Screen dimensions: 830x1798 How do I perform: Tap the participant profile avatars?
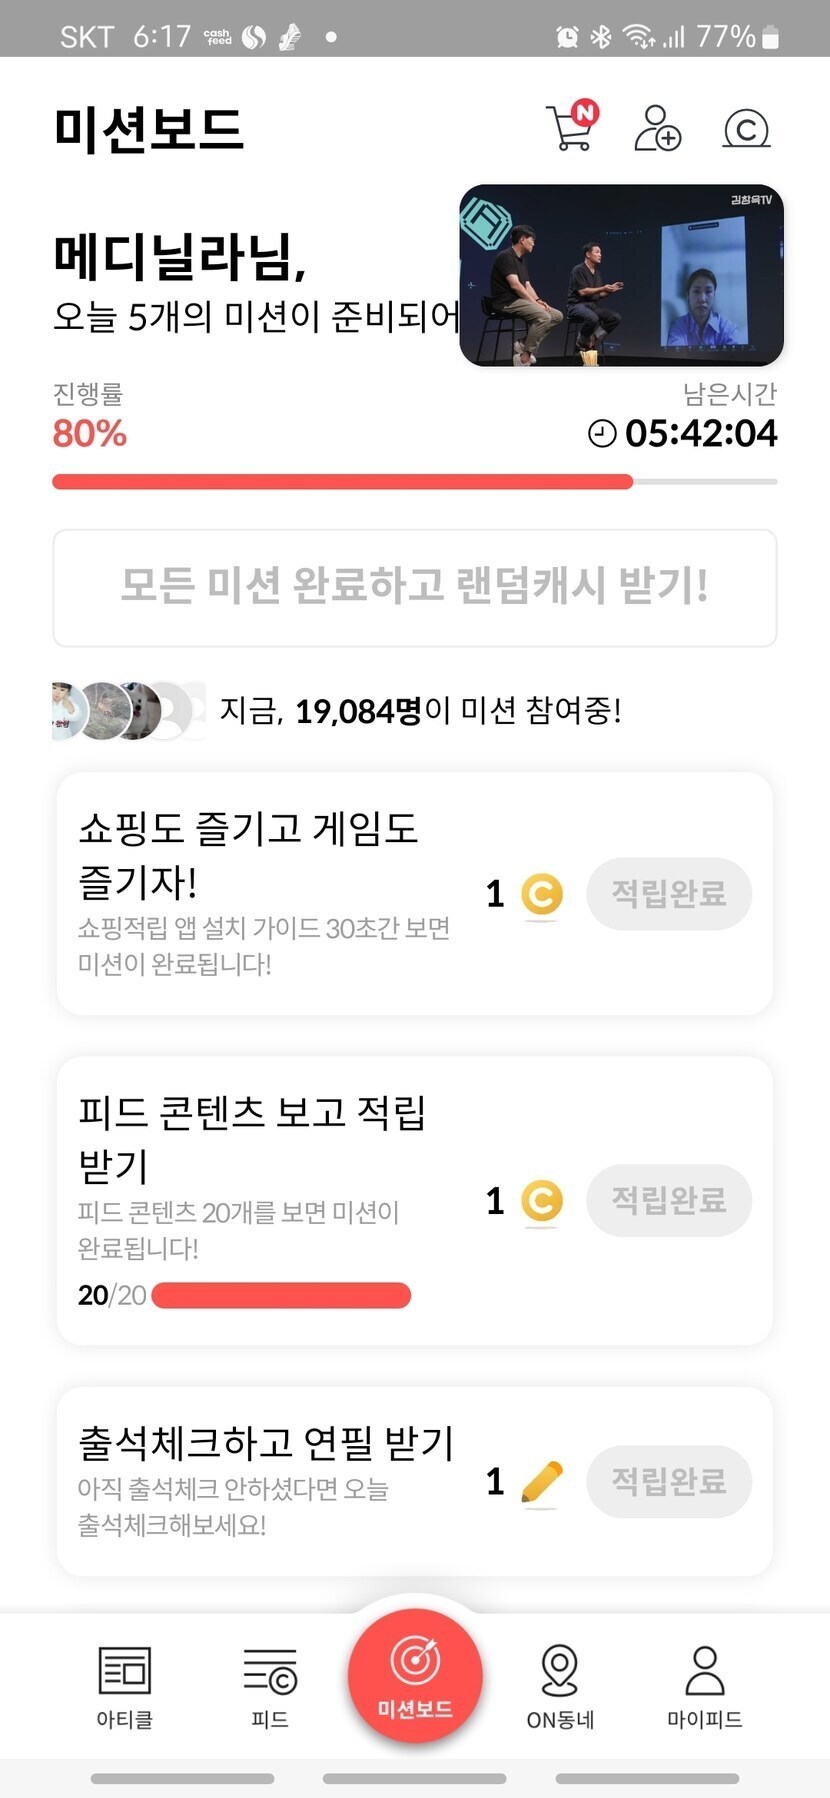coord(127,710)
